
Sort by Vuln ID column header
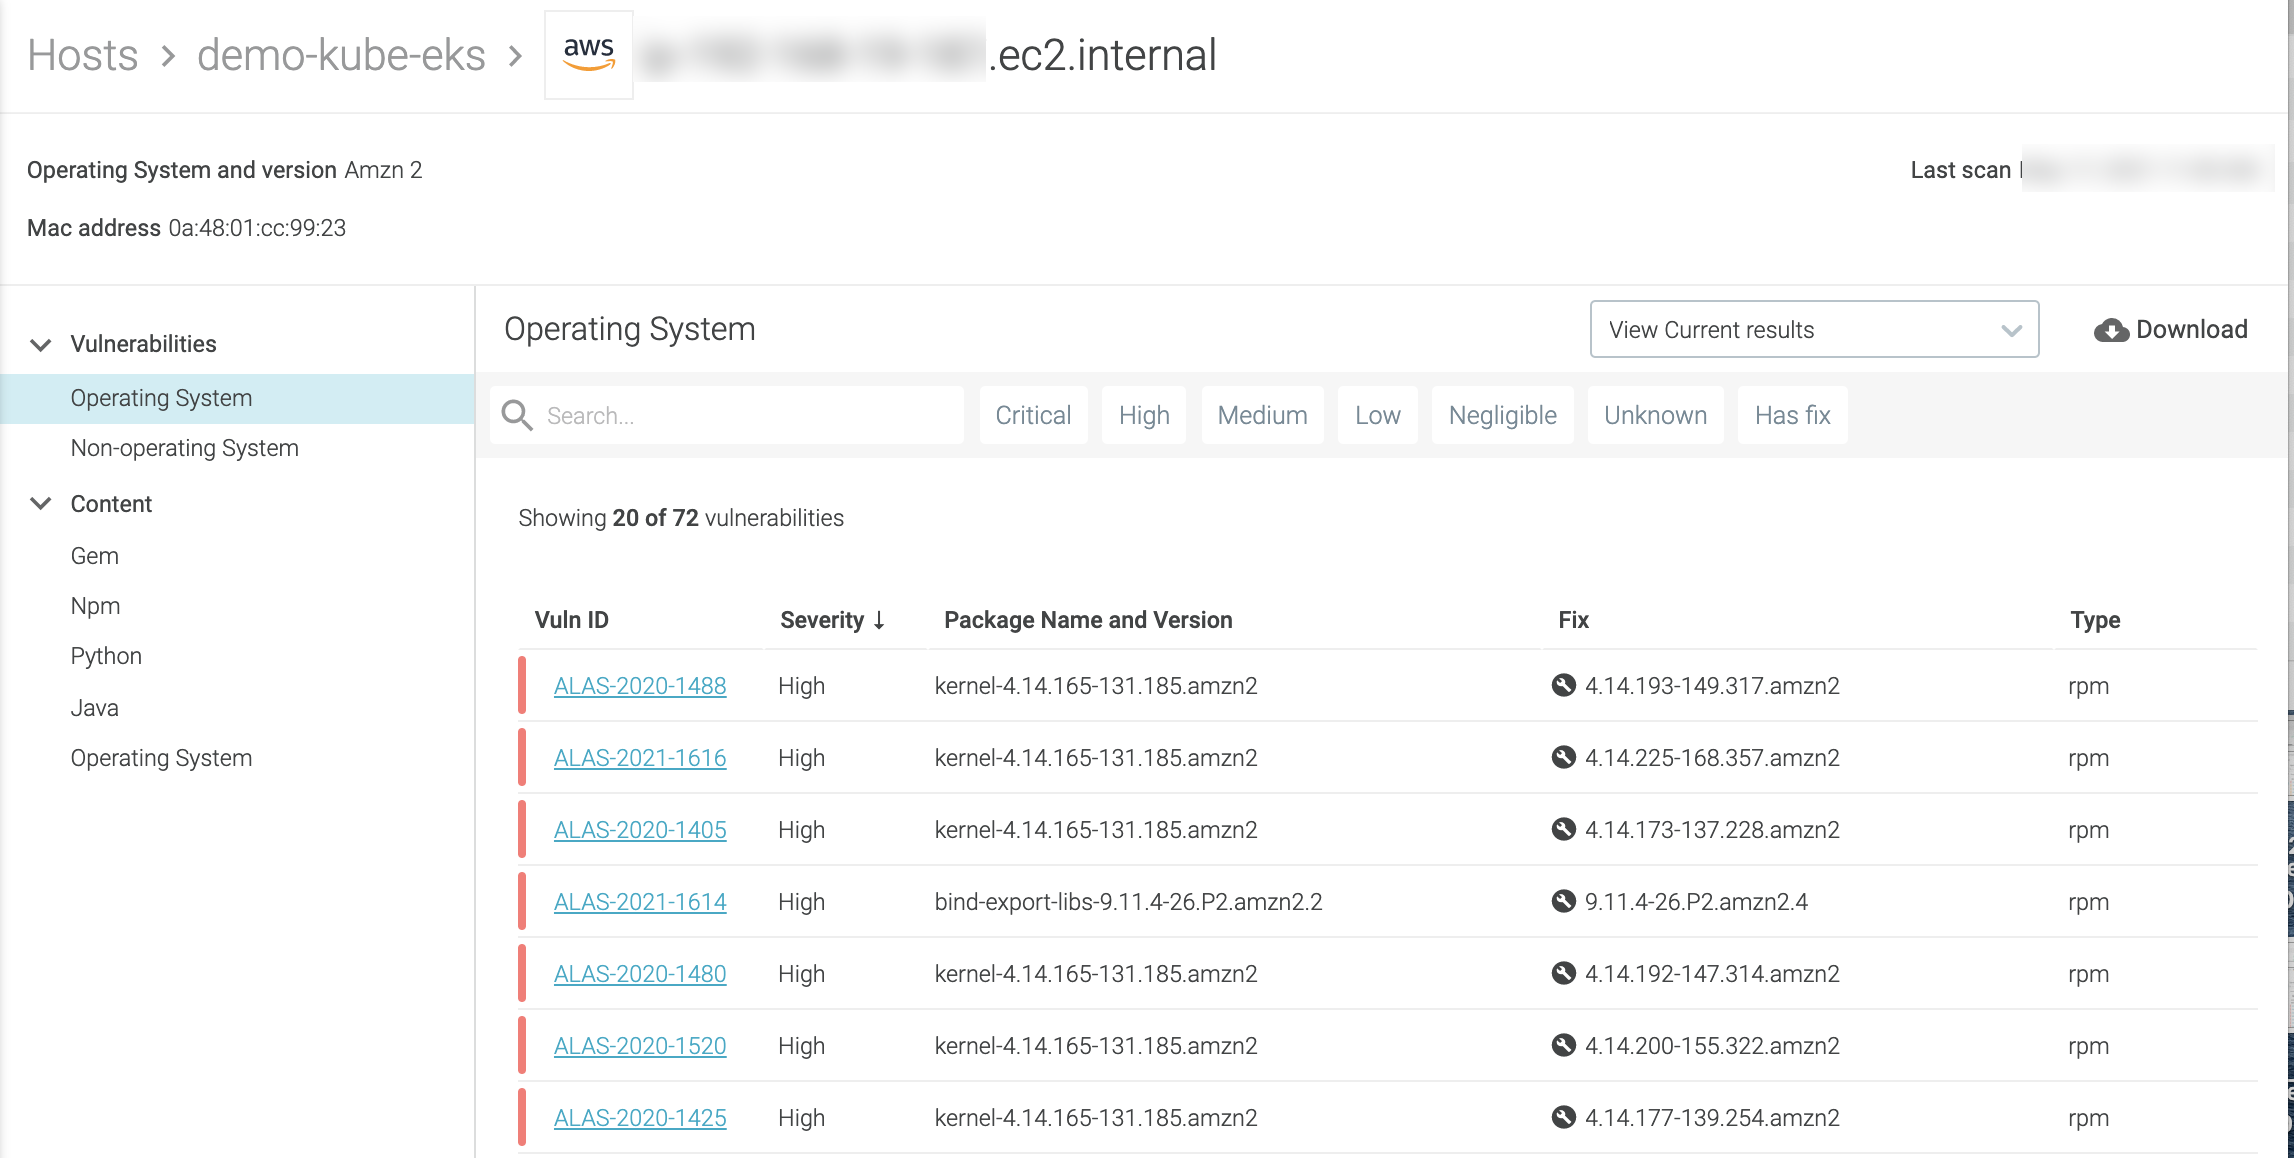(x=571, y=620)
